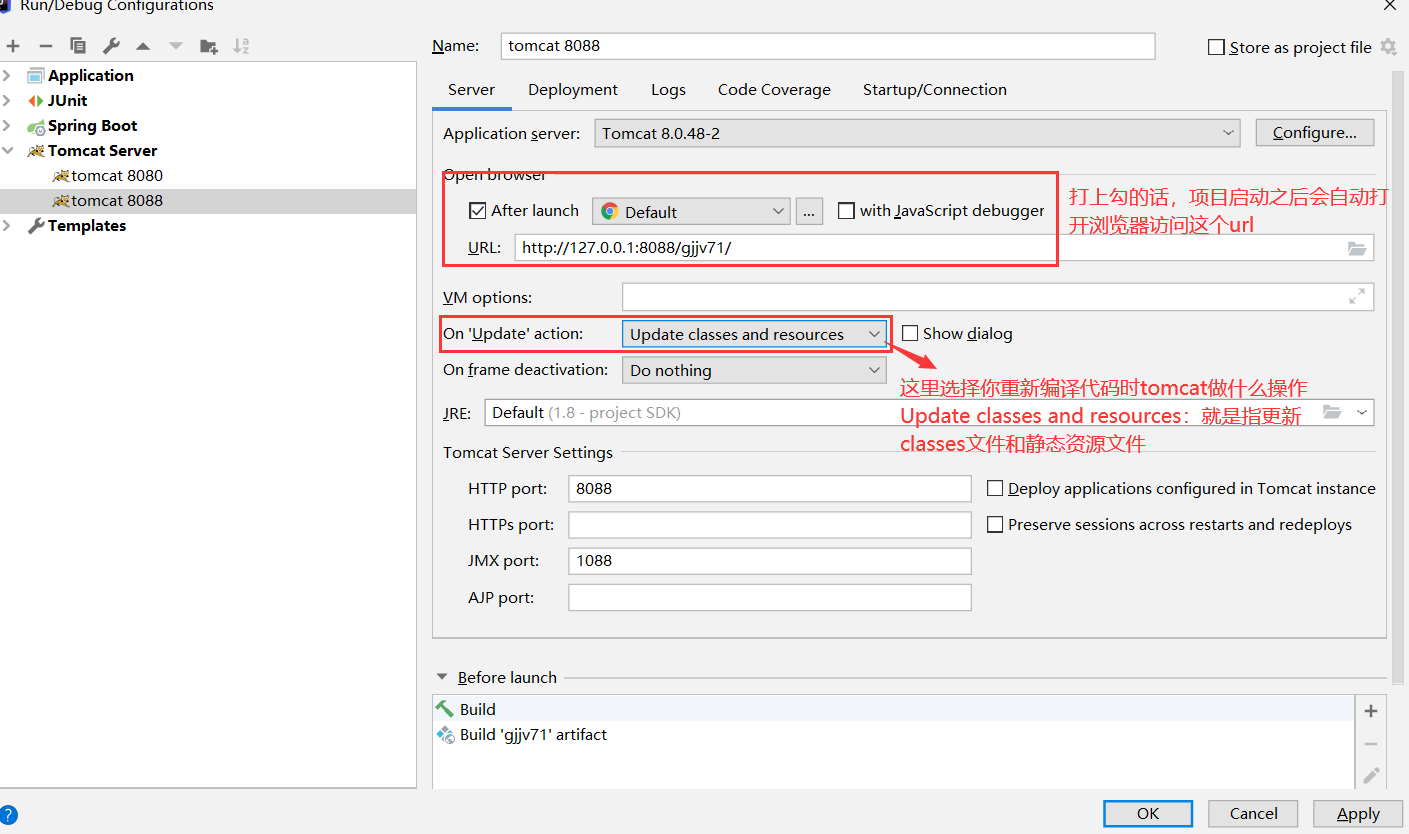
Task: Open the Default browser dropdown
Action: pyautogui.click(x=691, y=211)
